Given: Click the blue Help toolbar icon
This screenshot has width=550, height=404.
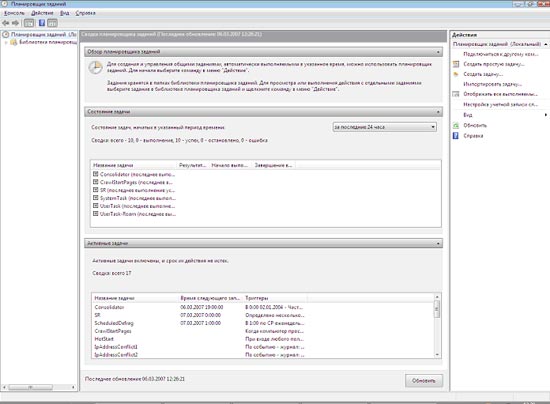Looking at the screenshot, I should tap(42, 23).
